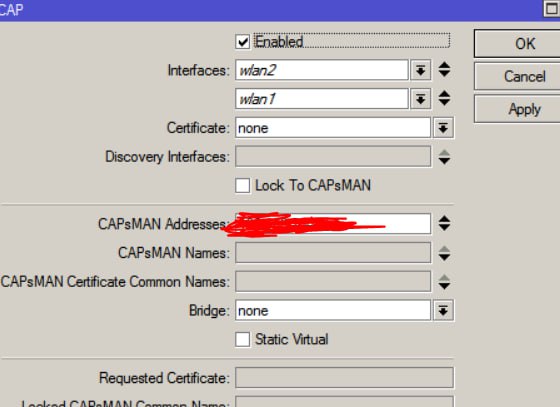Image resolution: width=560 pixels, height=407 pixels.
Task: Click the wlan1 interface field
Action: coord(322,99)
